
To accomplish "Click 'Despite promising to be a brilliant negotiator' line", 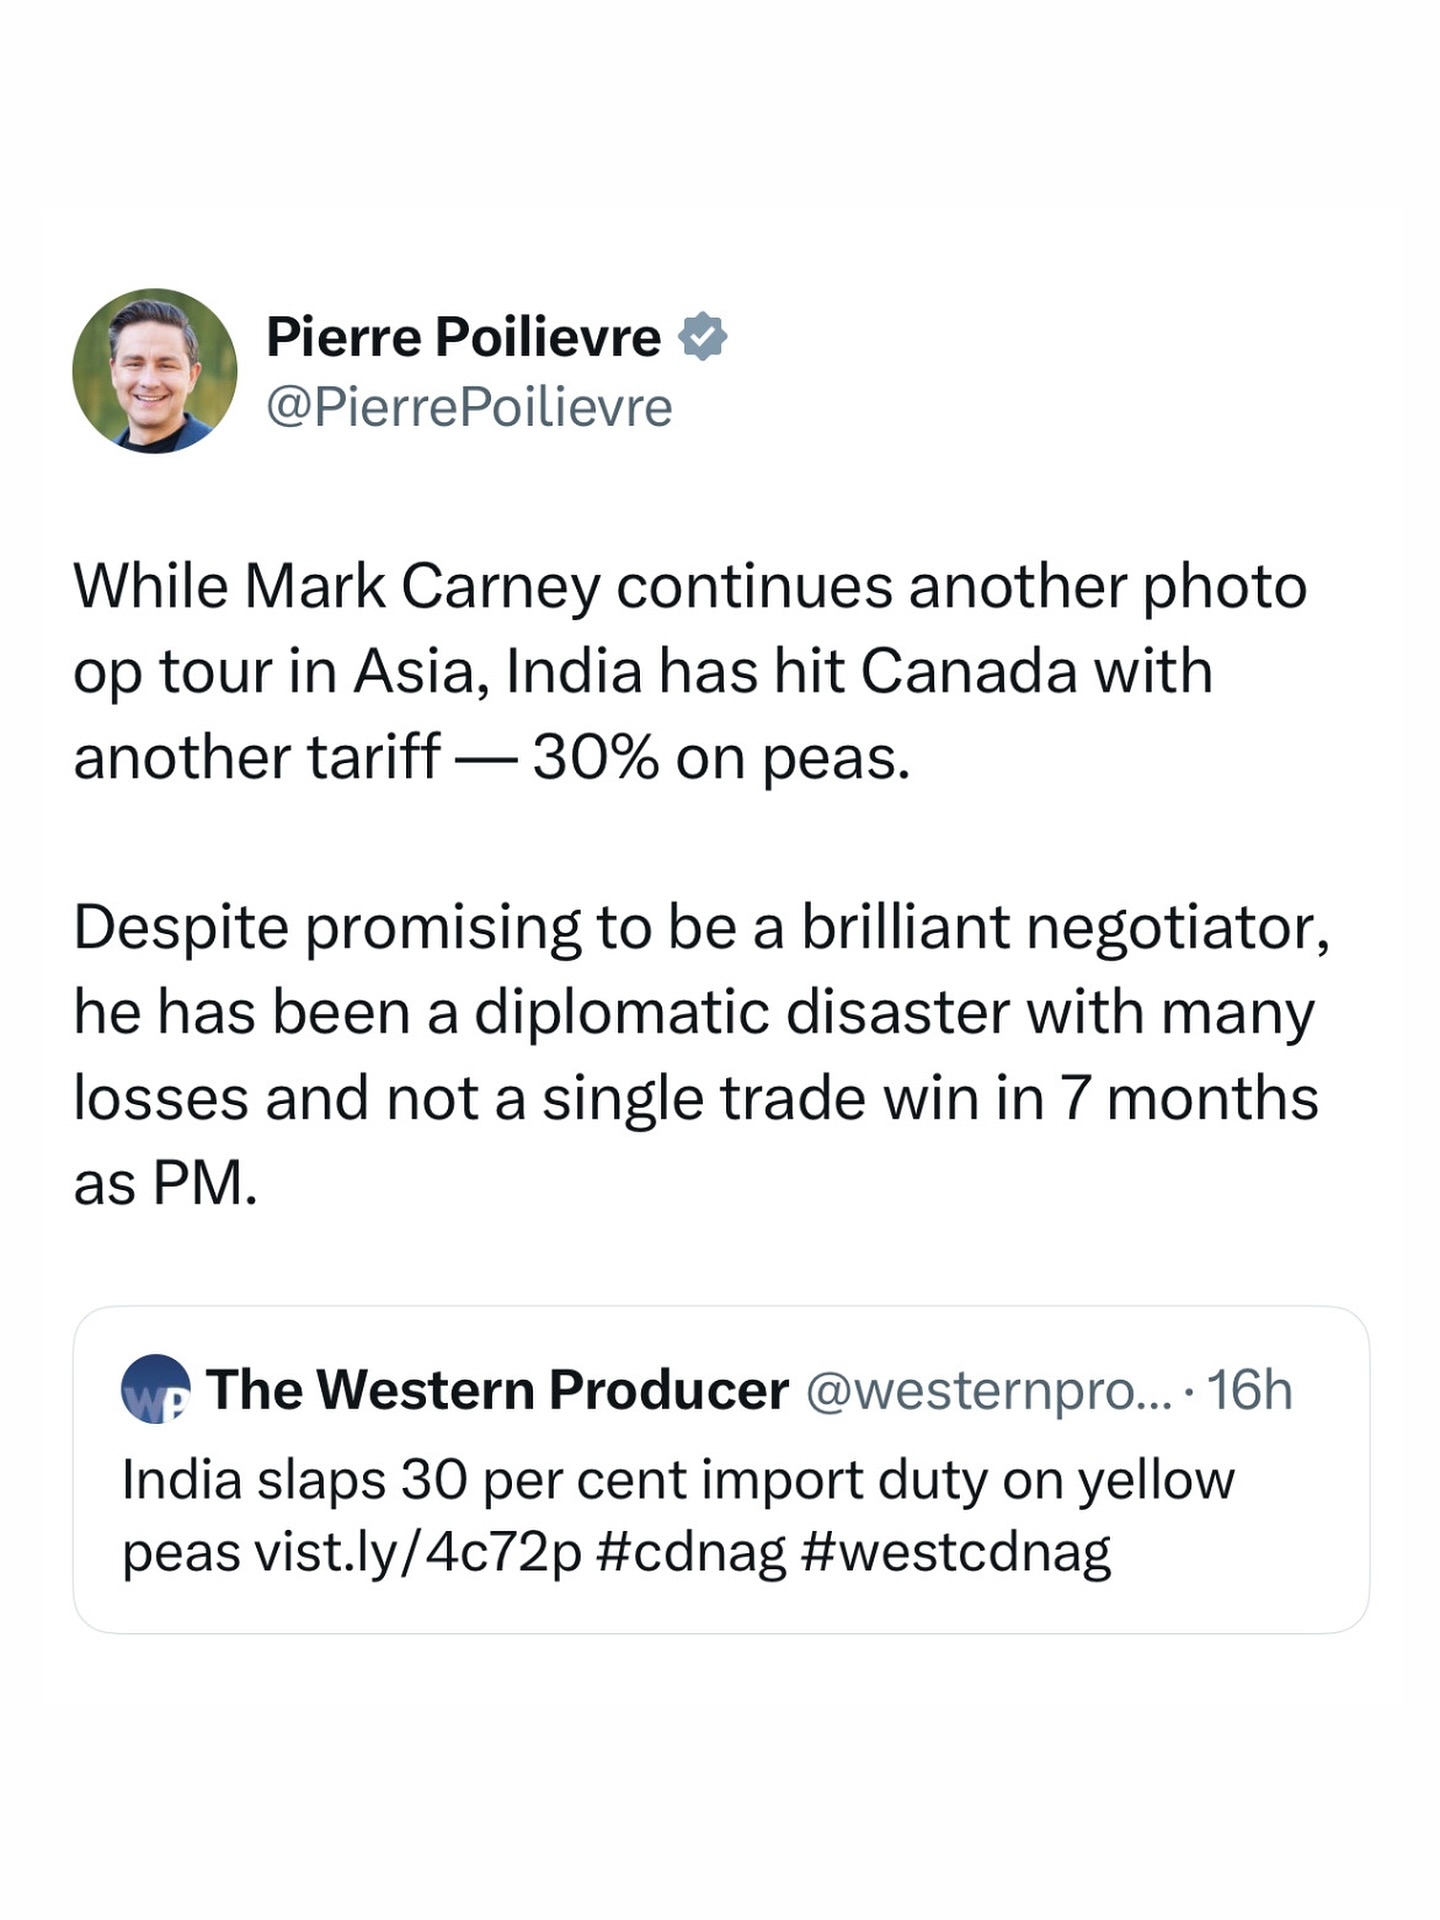I will [700, 928].
